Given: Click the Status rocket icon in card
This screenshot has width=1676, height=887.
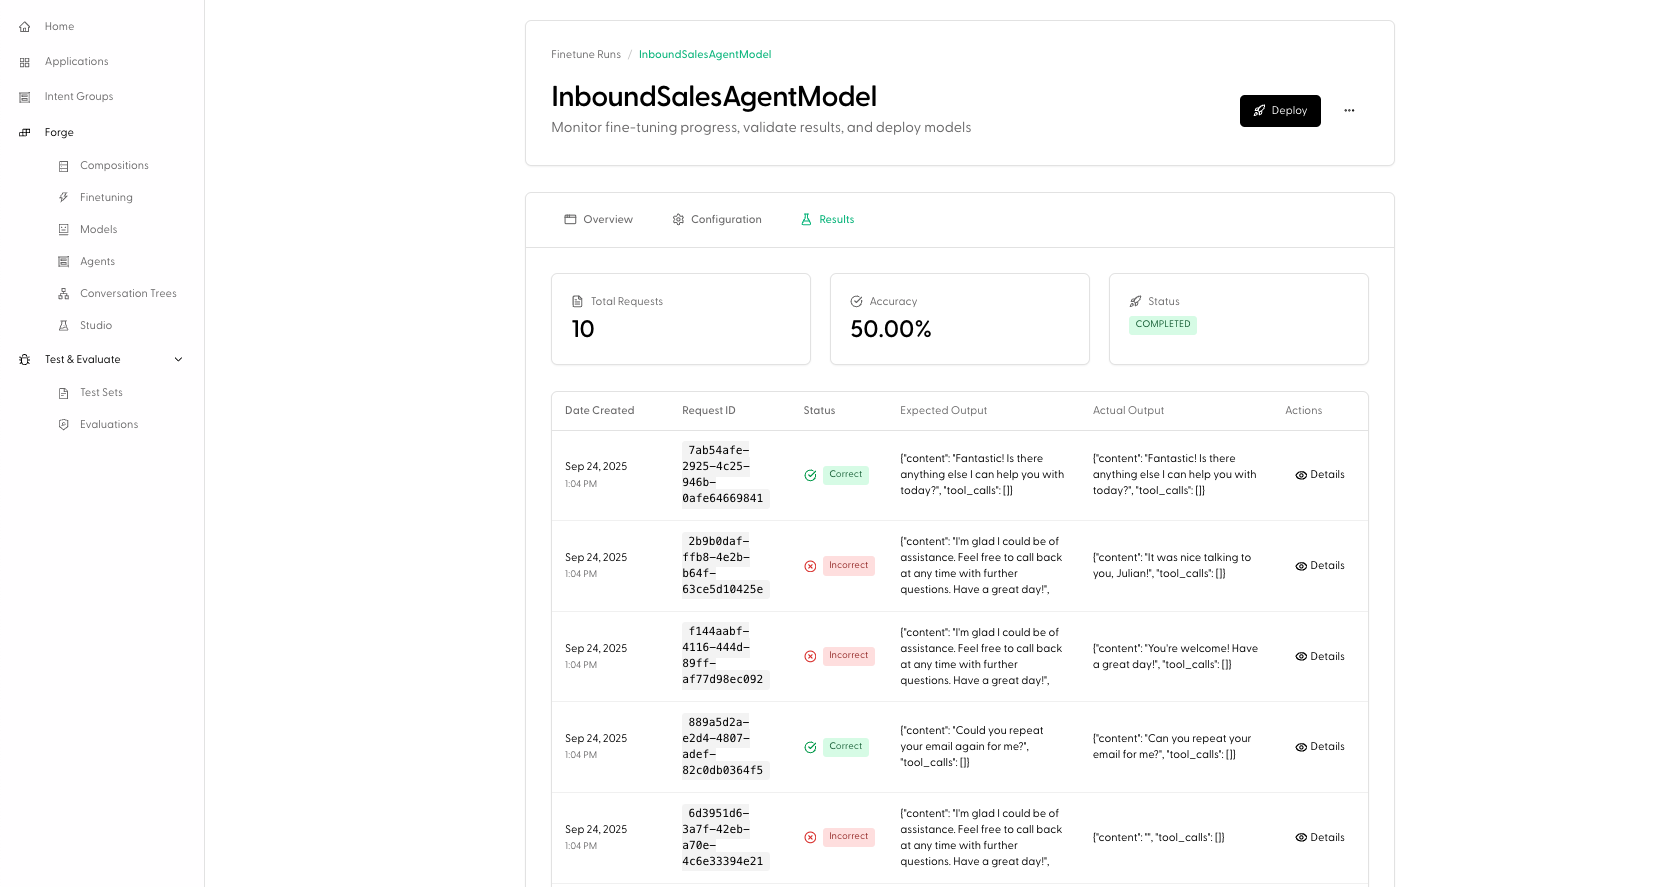Looking at the screenshot, I should (1135, 301).
